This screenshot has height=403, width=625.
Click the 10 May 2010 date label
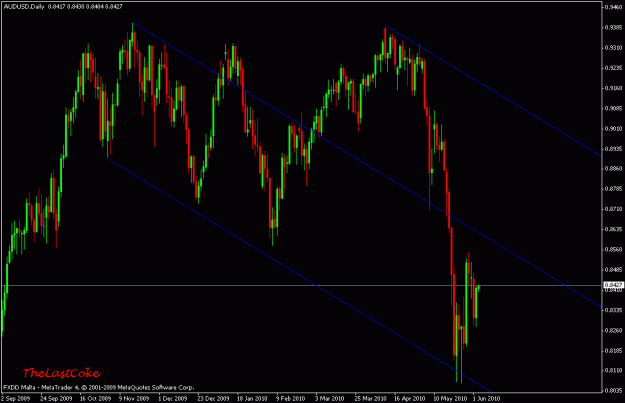(x=450, y=398)
